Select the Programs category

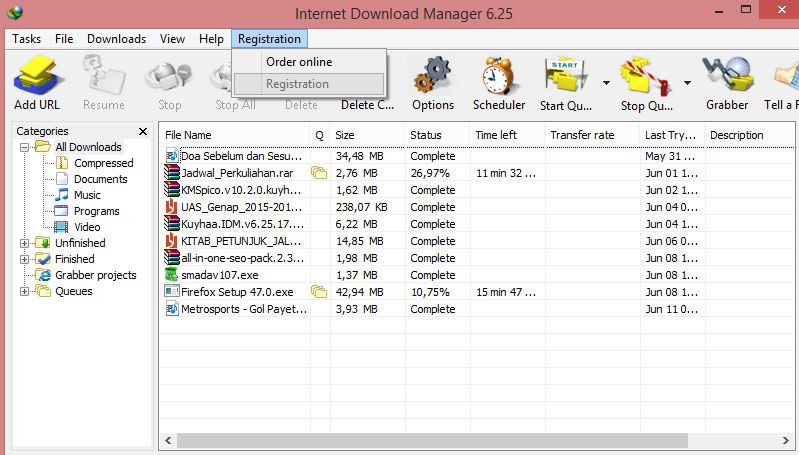(x=96, y=211)
